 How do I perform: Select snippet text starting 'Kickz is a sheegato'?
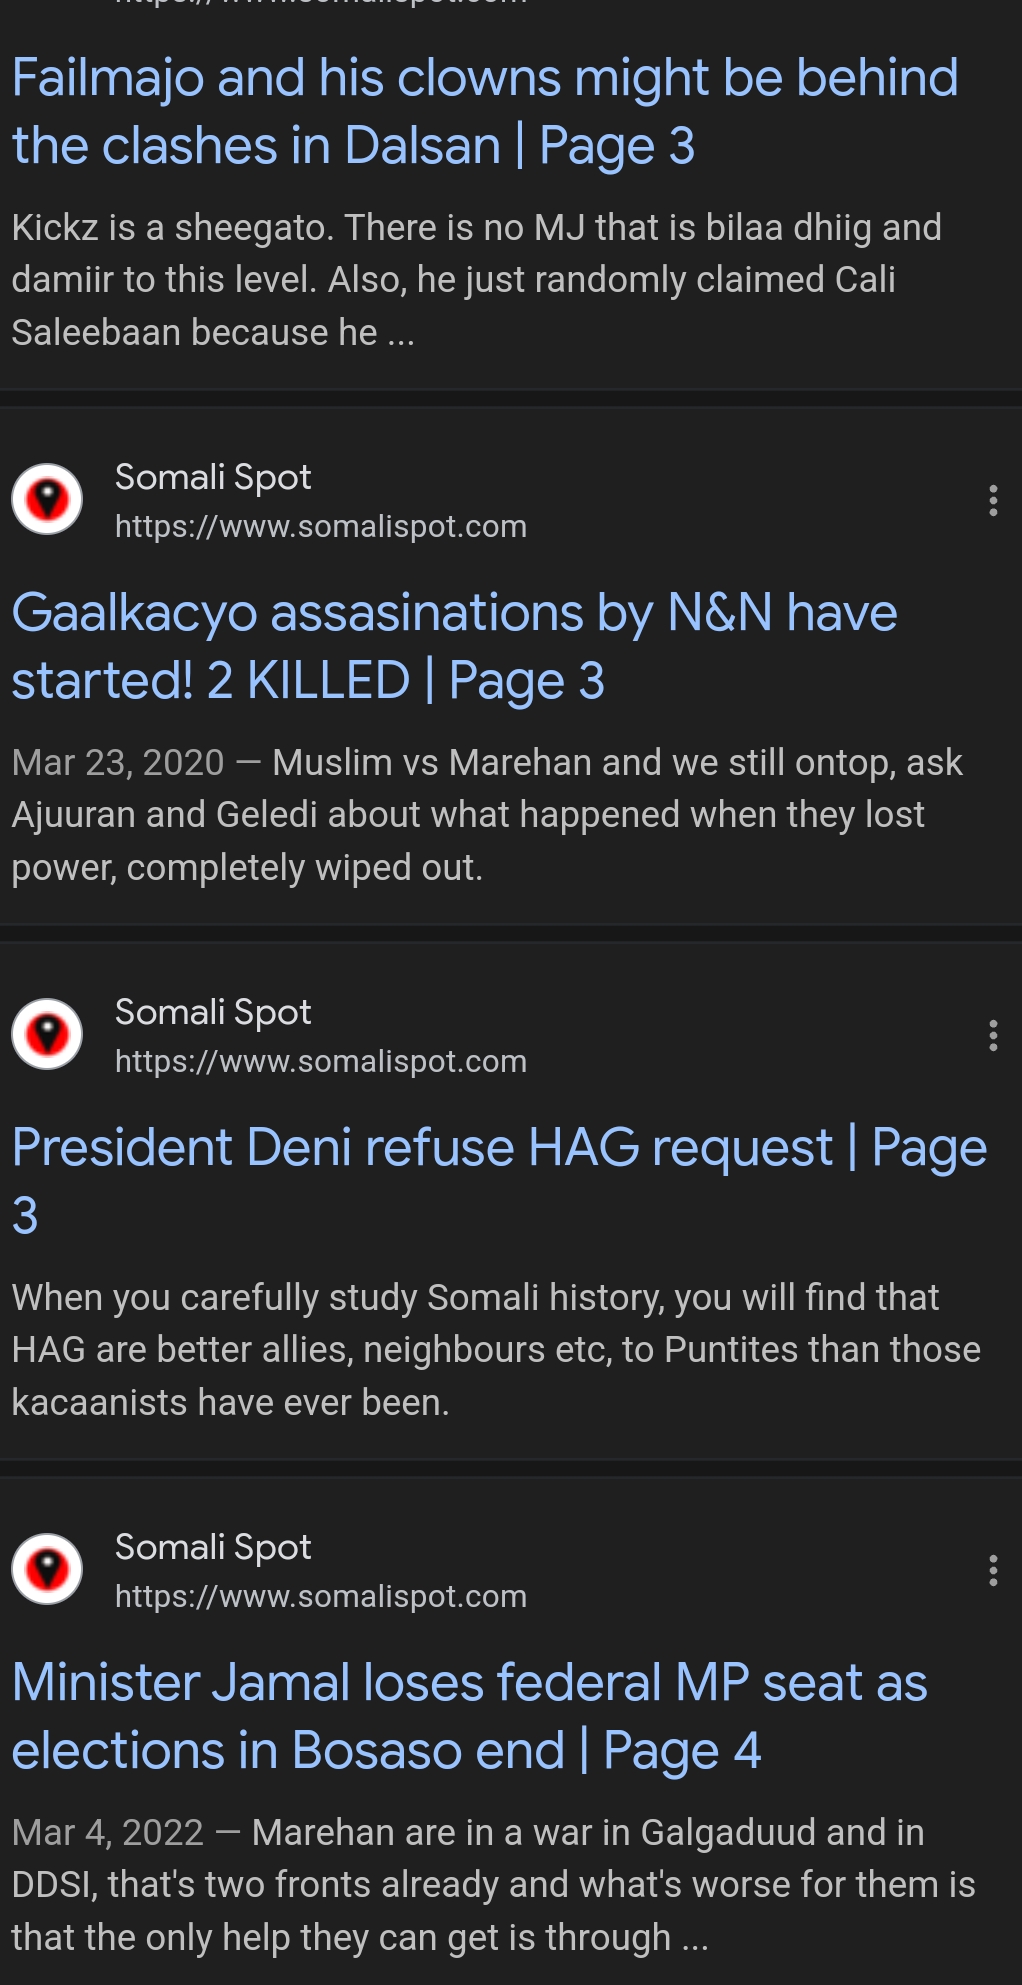pyautogui.click(x=477, y=280)
